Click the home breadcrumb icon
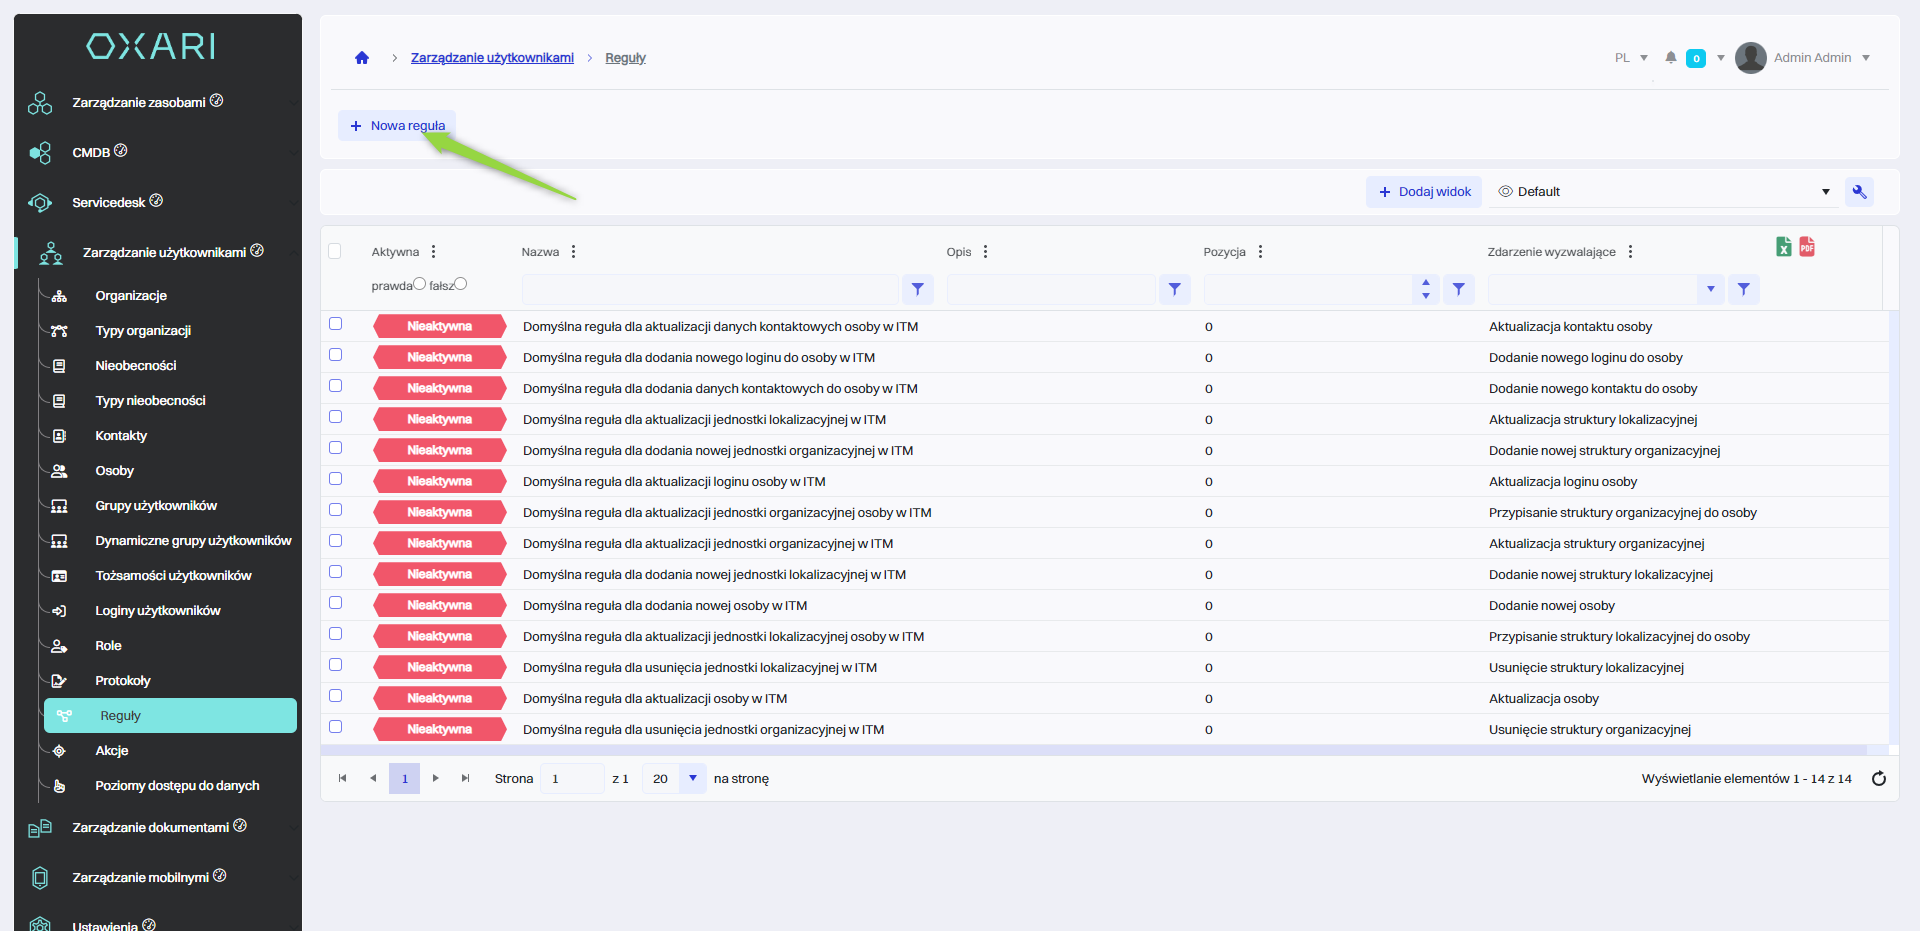 [362, 58]
